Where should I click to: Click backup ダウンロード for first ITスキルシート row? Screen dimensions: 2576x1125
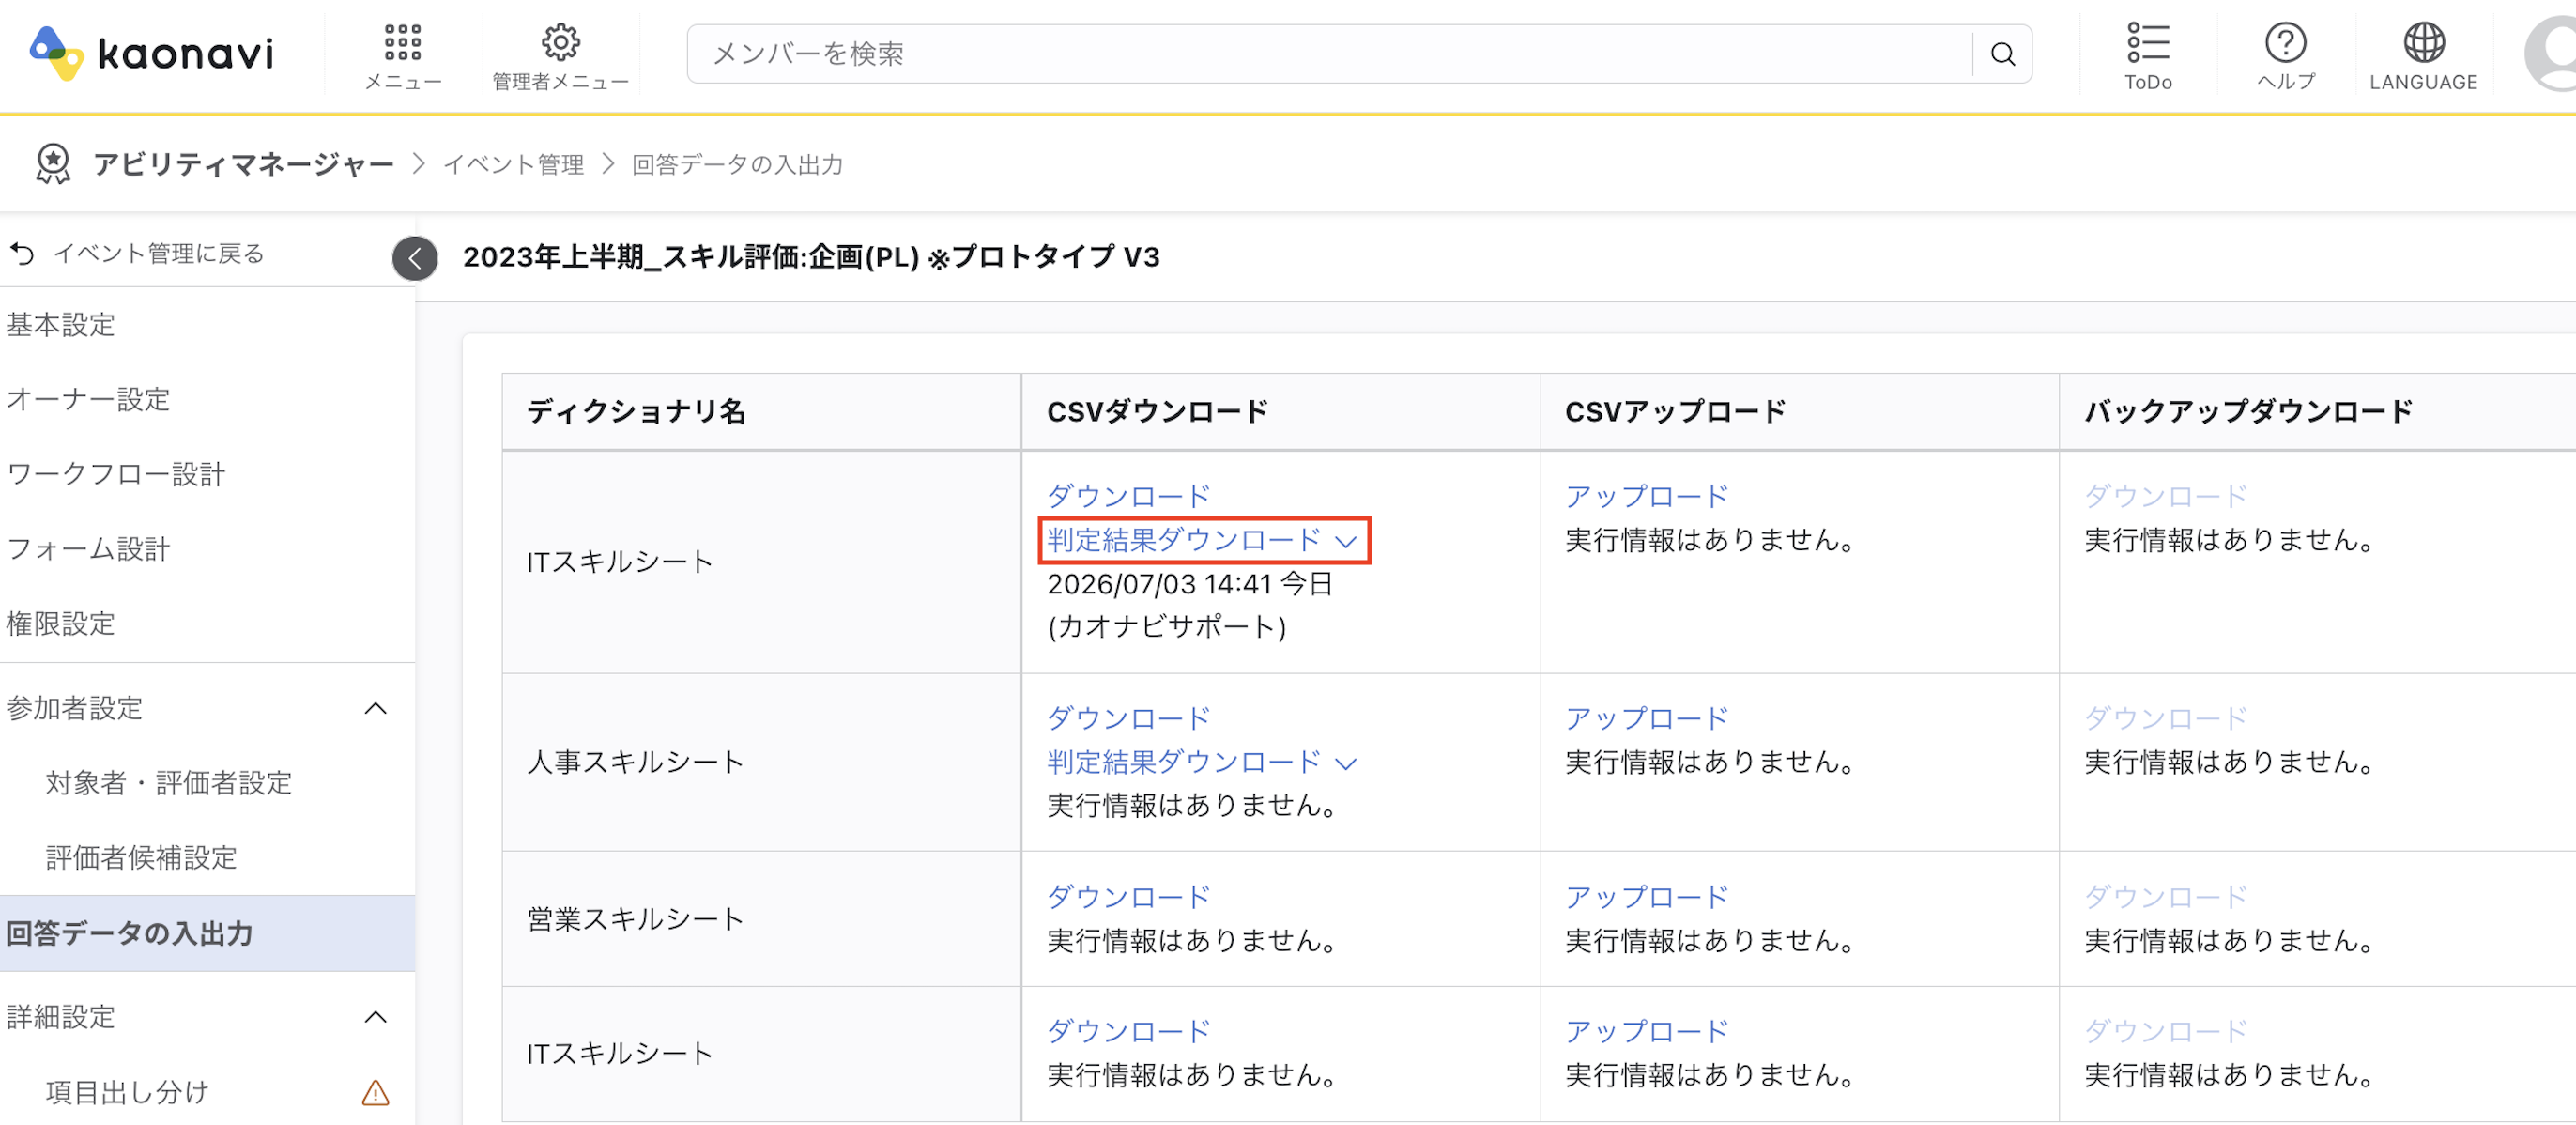pos(2166,496)
